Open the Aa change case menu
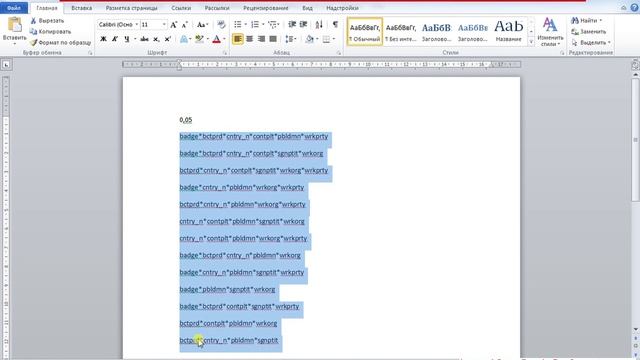640x360 pixels. pos(202,25)
